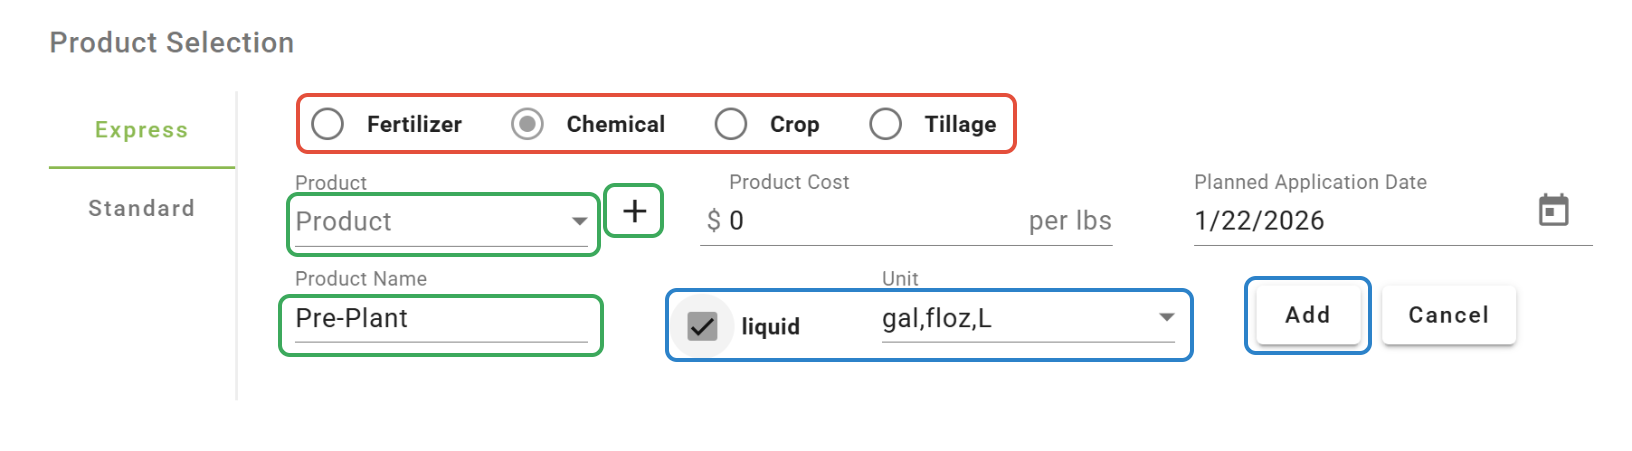Click the gal,floz,L unit selector
The height and width of the screenshot is (451, 1632).
(1010, 319)
